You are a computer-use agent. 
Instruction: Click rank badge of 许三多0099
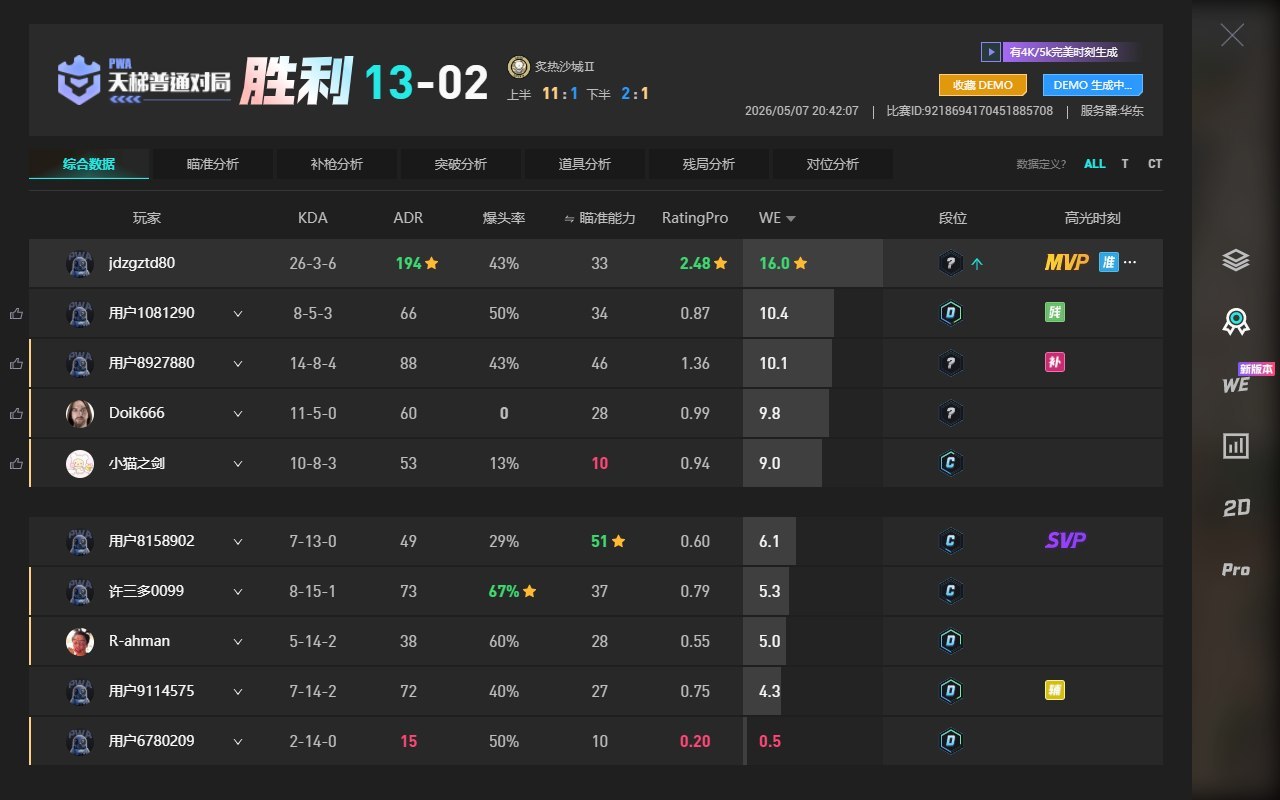pyautogui.click(x=950, y=591)
